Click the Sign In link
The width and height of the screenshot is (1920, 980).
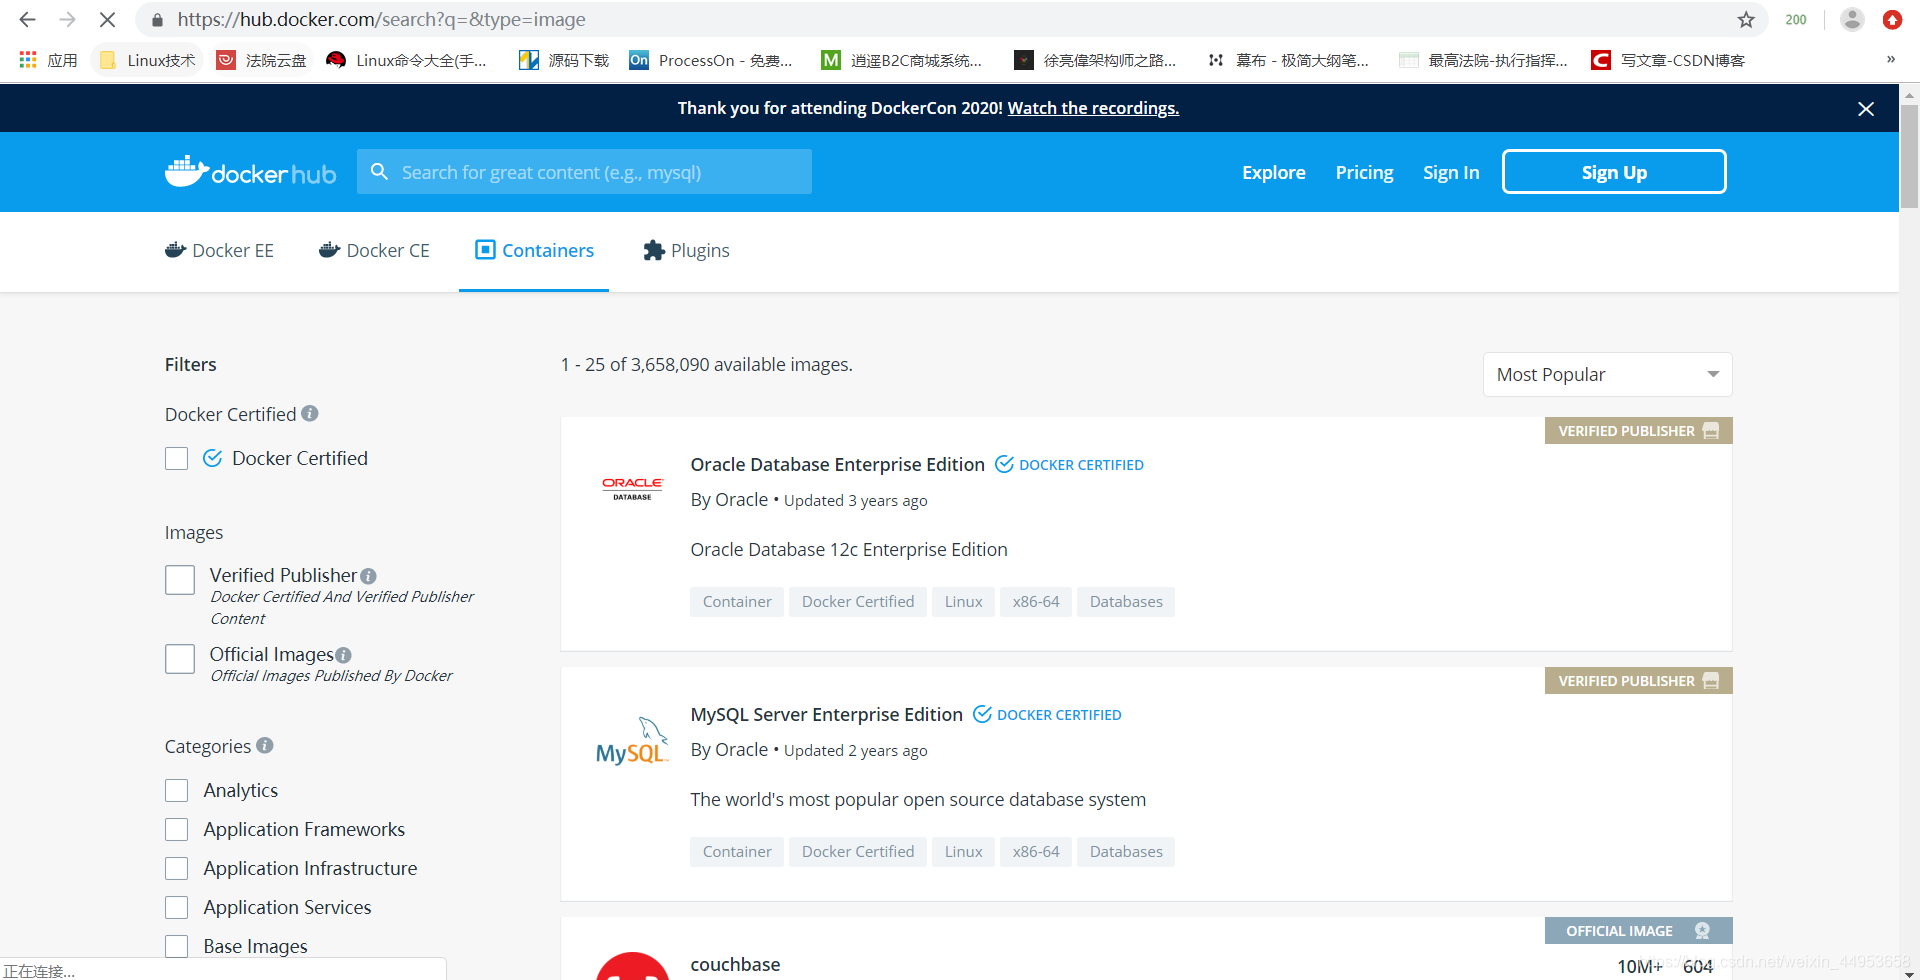tap(1451, 172)
